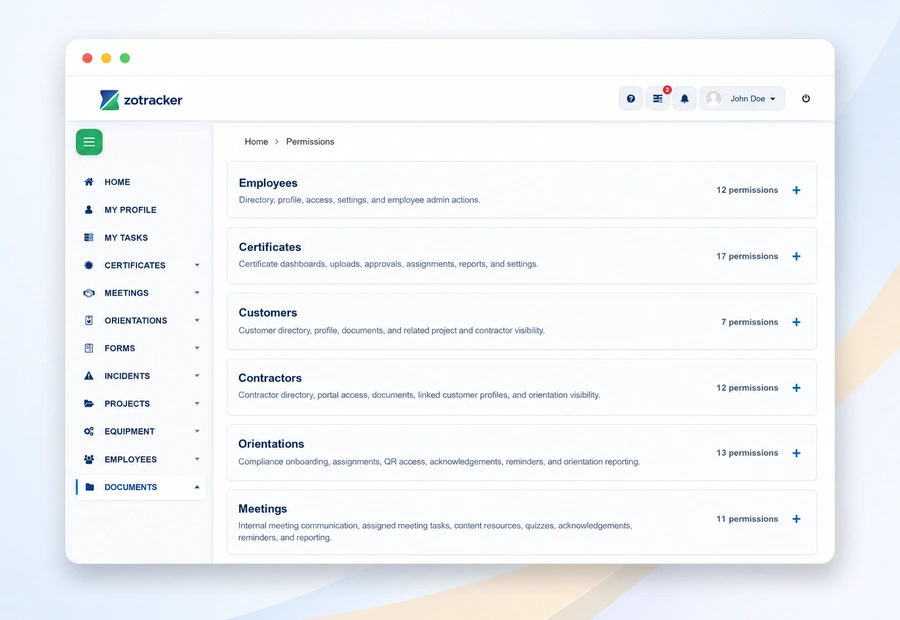The height and width of the screenshot is (620, 900).
Task: Click the Projects folder icon
Action: pos(88,404)
